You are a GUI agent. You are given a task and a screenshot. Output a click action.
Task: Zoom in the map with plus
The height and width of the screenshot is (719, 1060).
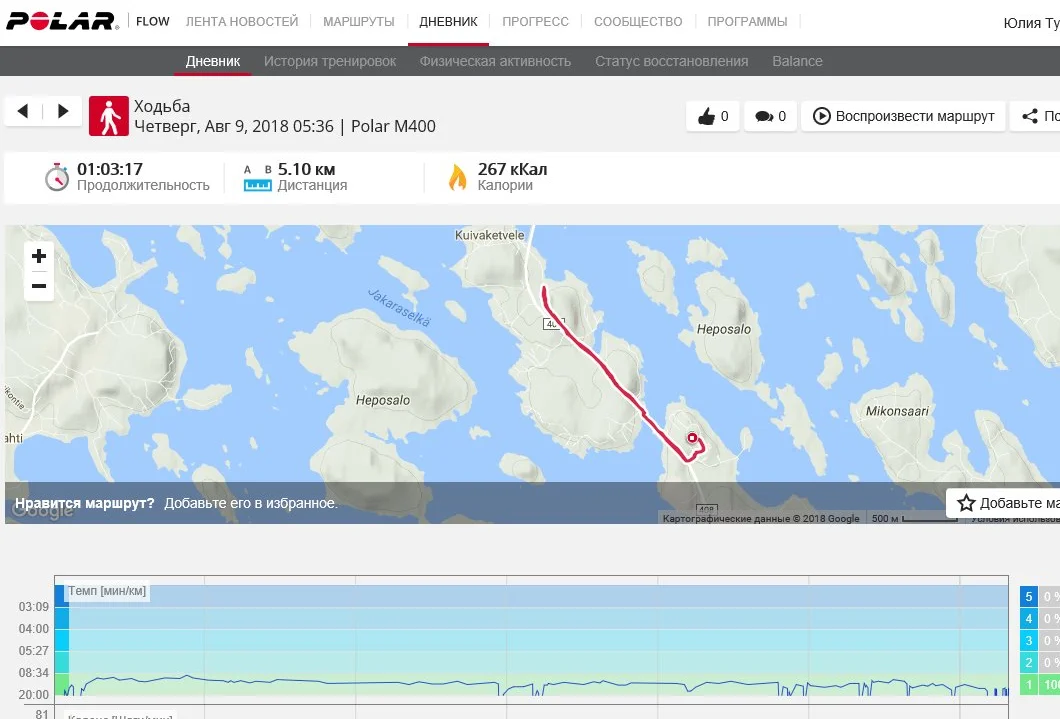(x=39, y=256)
